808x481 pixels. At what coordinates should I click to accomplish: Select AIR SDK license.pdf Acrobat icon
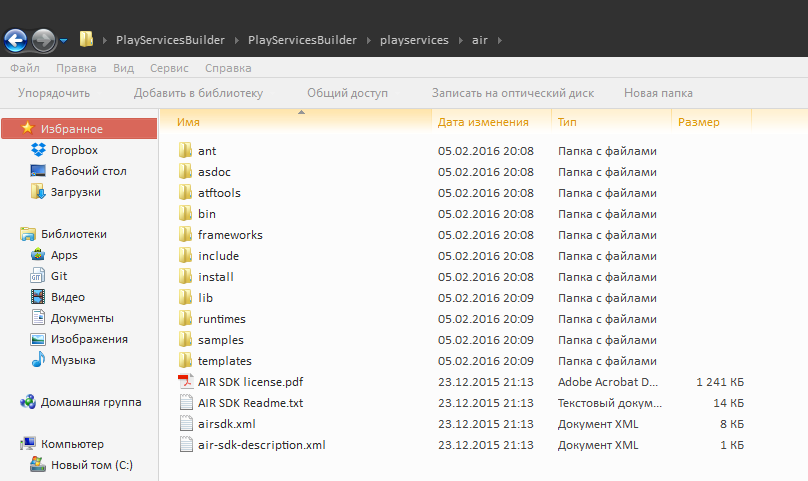tap(186, 382)
